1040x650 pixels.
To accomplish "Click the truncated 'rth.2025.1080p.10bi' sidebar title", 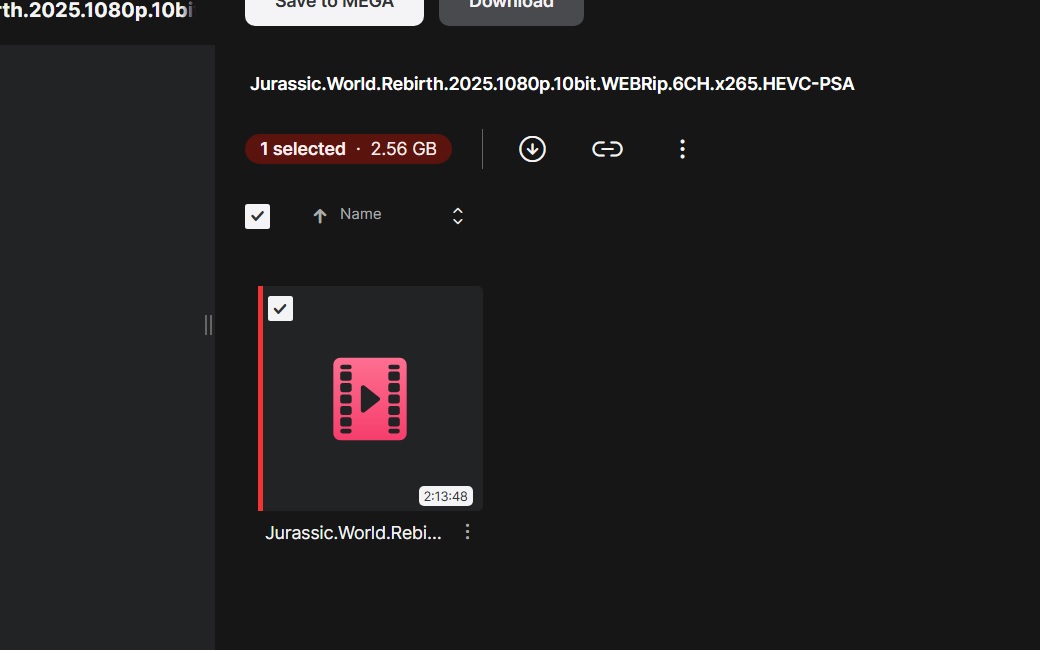I will 97,11.
